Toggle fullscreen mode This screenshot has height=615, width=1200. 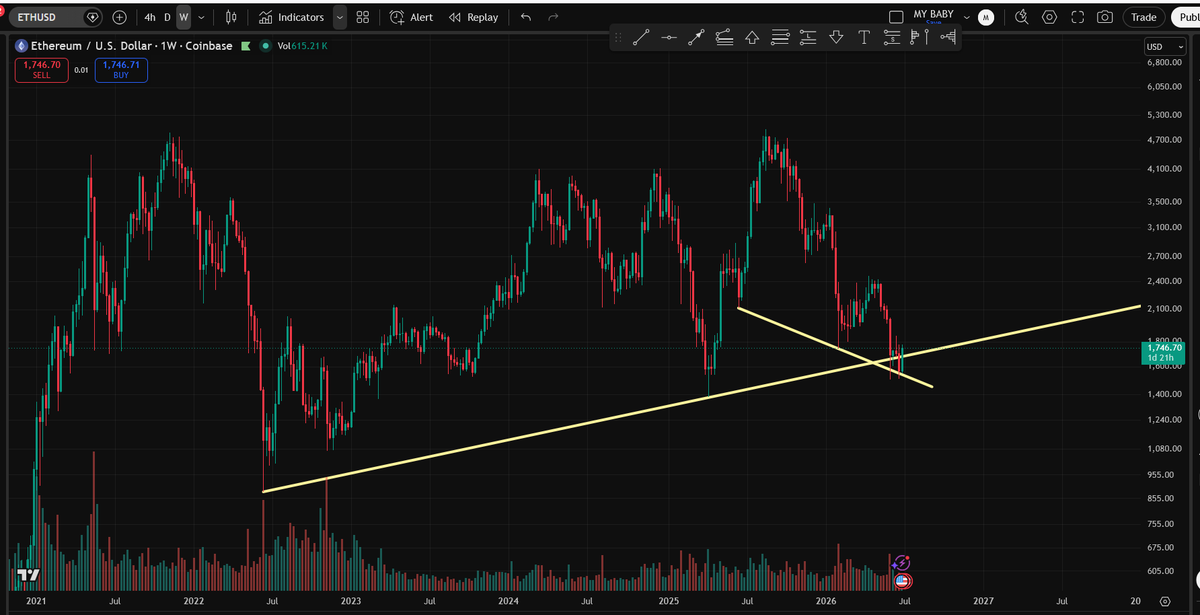1077,17
